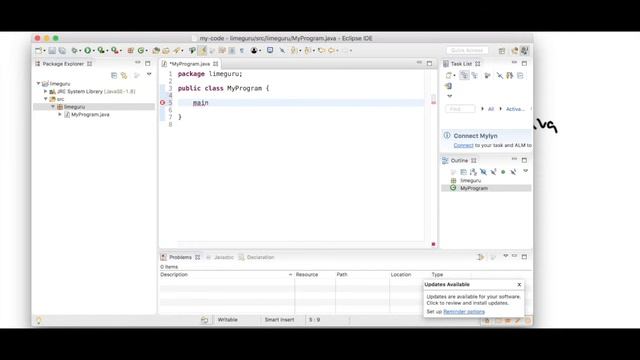This screenshot has height=360, width=640.
Task: Minimize the Package Explorer view
Action: pyautogui.click(x=138, y=62)
